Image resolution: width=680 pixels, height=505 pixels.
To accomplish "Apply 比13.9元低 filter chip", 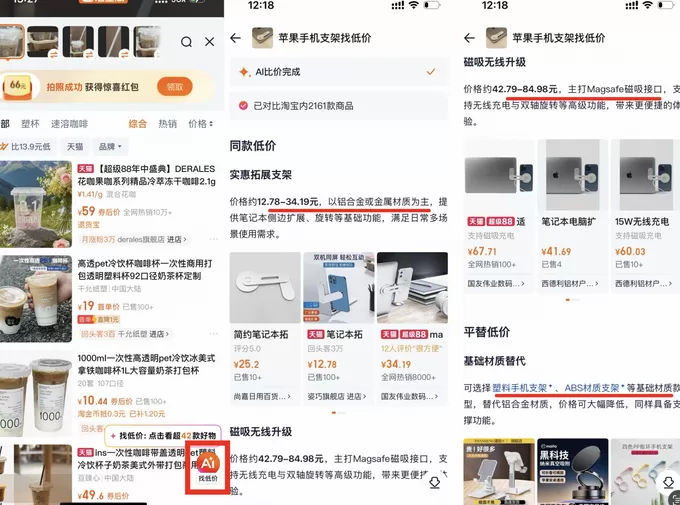I will [x=26, y=147].
